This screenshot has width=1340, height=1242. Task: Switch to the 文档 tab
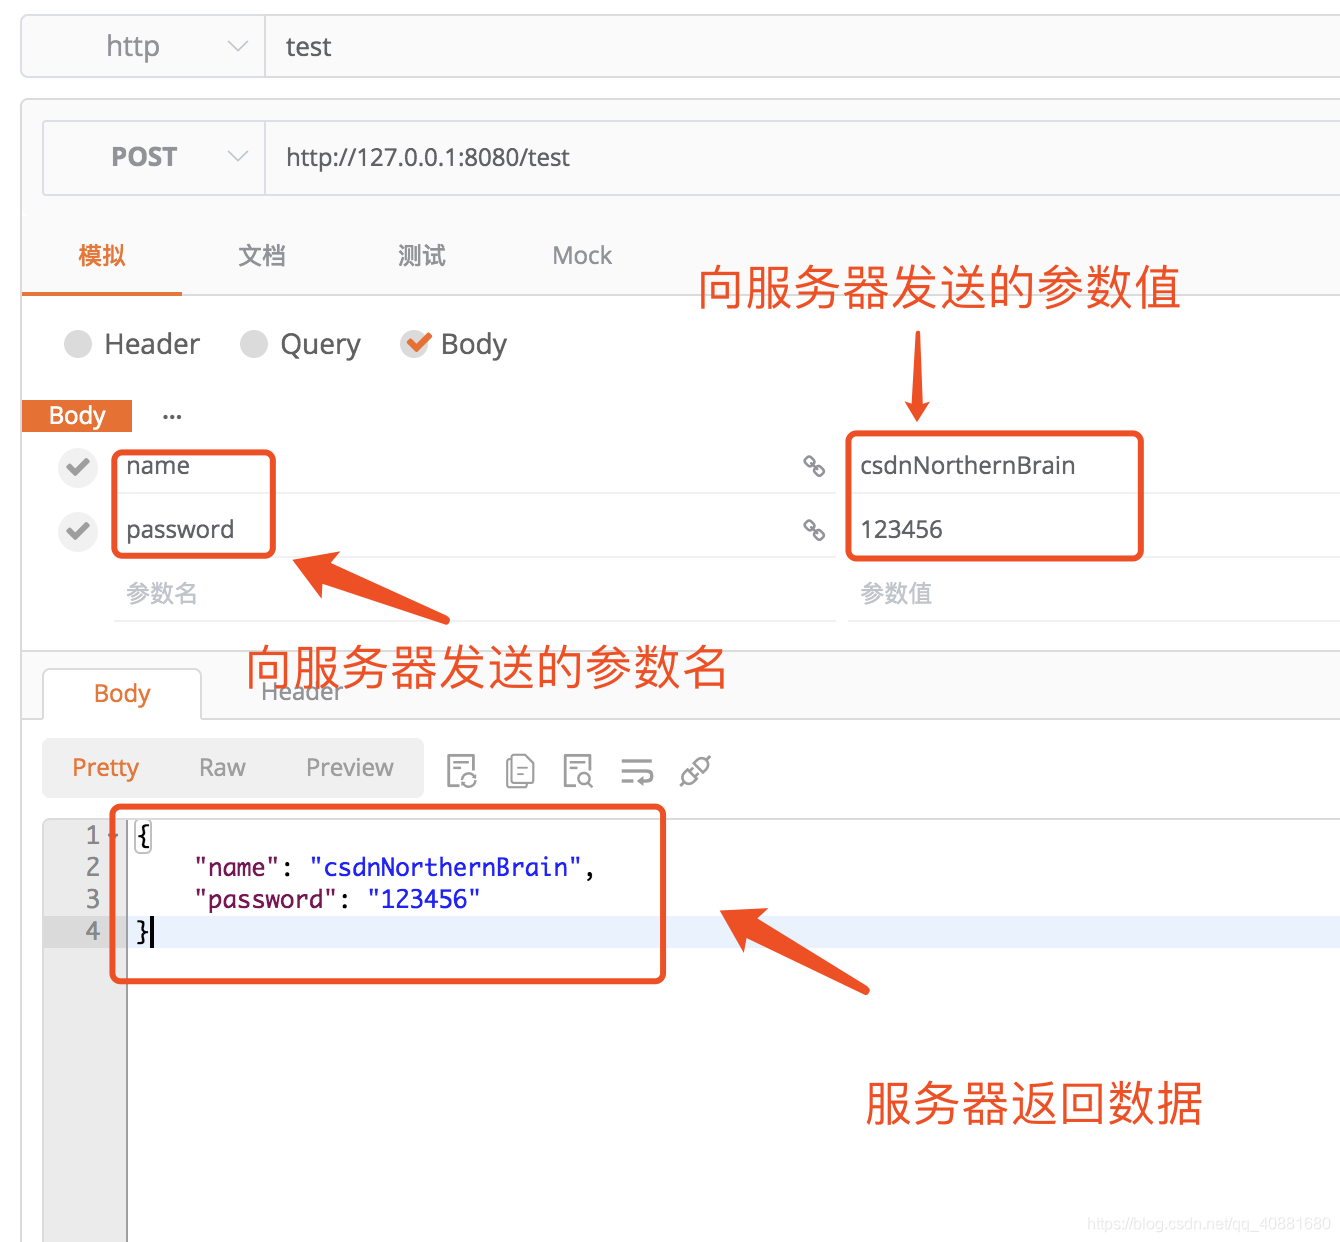(262, 256)
